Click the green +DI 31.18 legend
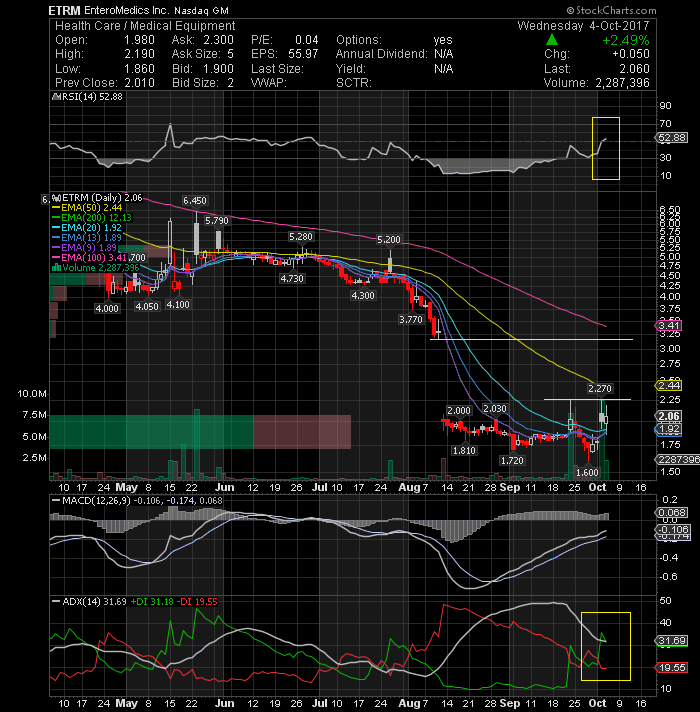 tap(152, 602)
